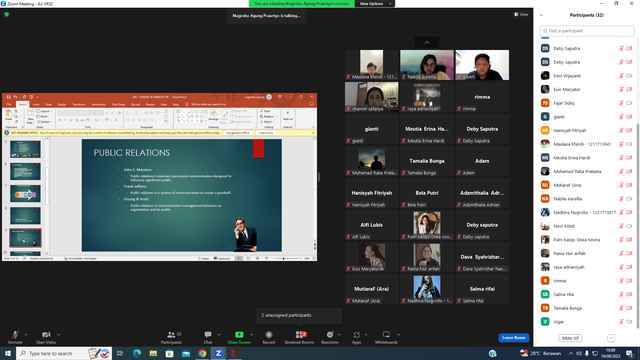Click the Task View icon in the taskbar
The height and width of the screenshot is (360, 640).
coord(120,353)
